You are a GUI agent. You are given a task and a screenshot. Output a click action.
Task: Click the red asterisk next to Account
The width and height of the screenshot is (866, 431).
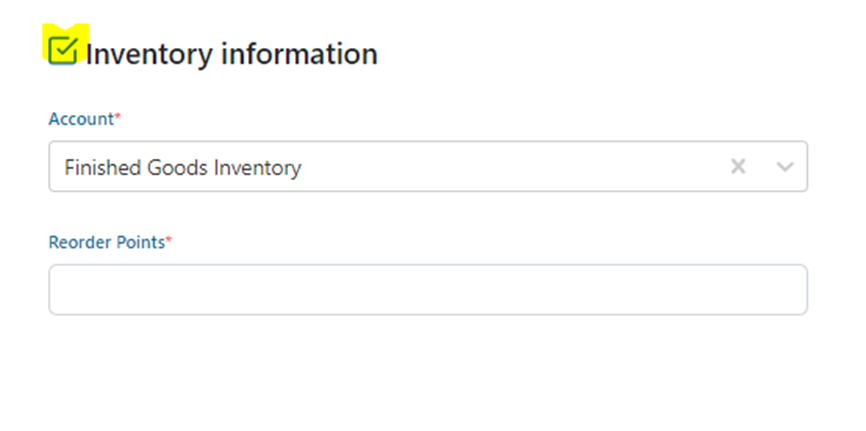(x=118, y=118)
